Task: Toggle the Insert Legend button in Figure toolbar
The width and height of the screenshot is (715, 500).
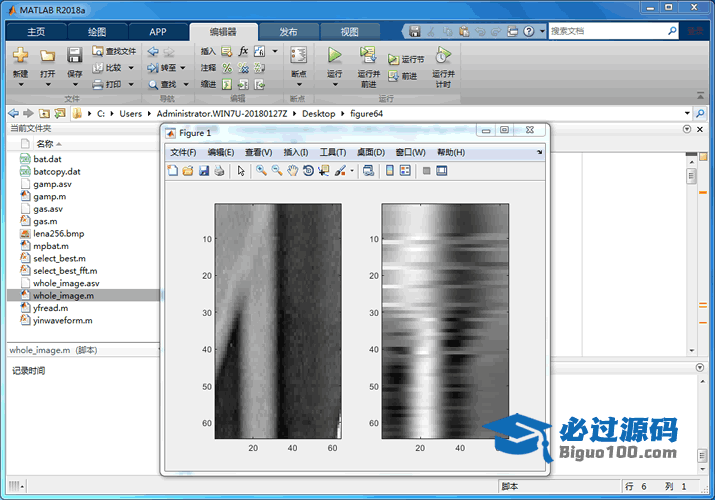Action: pos(405,171)
